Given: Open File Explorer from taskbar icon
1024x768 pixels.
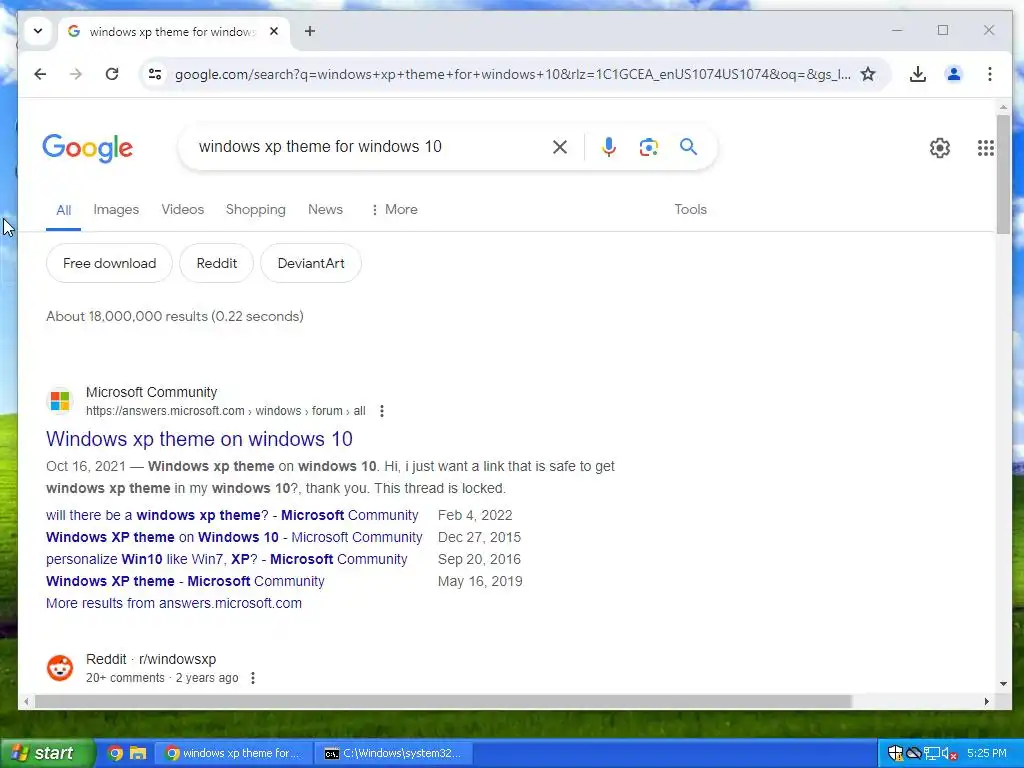Looking at the screenshot, I should 138,753.
